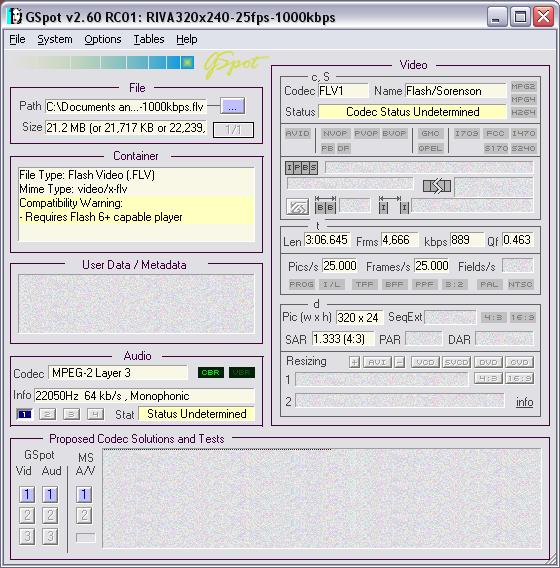Click the FCC indicator

[495, 133]
